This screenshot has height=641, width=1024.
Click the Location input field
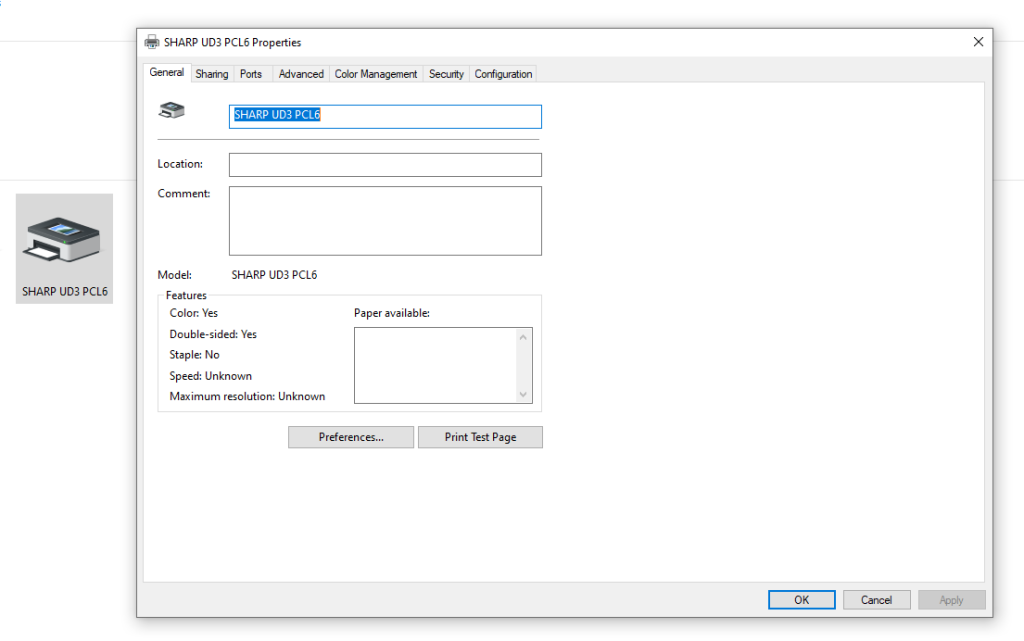(385, 164)
